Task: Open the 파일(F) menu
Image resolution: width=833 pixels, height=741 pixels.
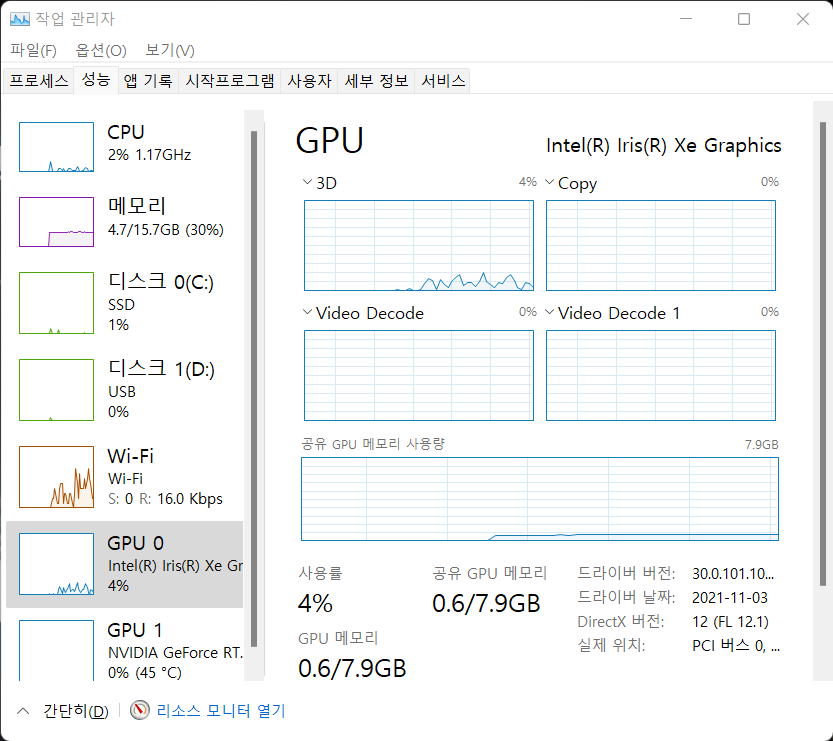Action: (34, 50)
